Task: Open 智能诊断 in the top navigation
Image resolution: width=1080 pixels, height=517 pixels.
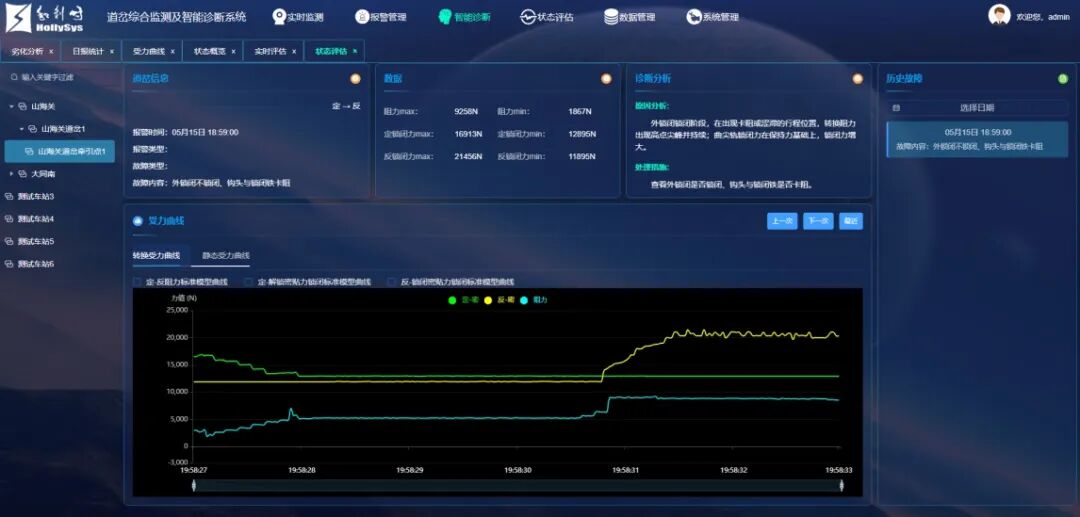Action: (464, 17)
